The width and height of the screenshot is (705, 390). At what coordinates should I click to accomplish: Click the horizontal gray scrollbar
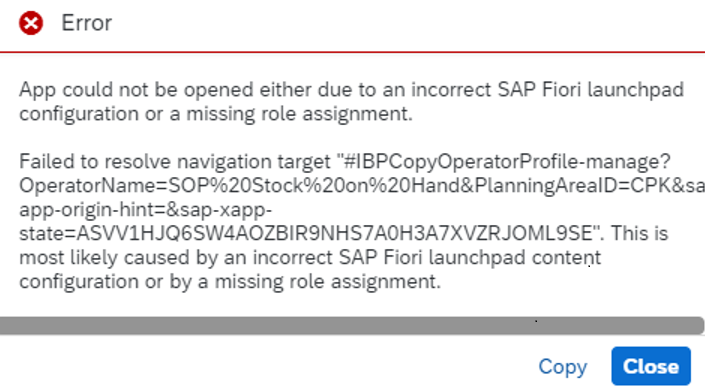pyautogui.click(x=352, y=325)
